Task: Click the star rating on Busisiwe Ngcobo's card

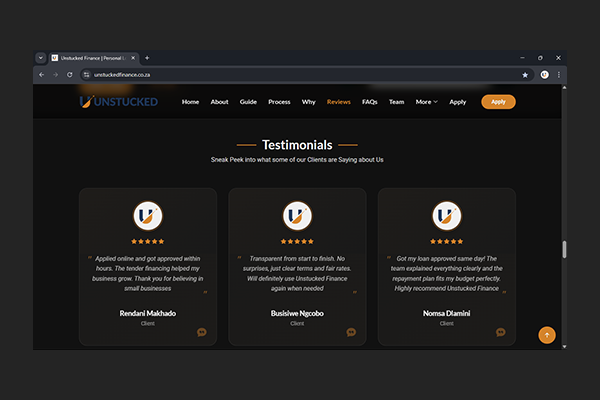Action: [297, 242]
